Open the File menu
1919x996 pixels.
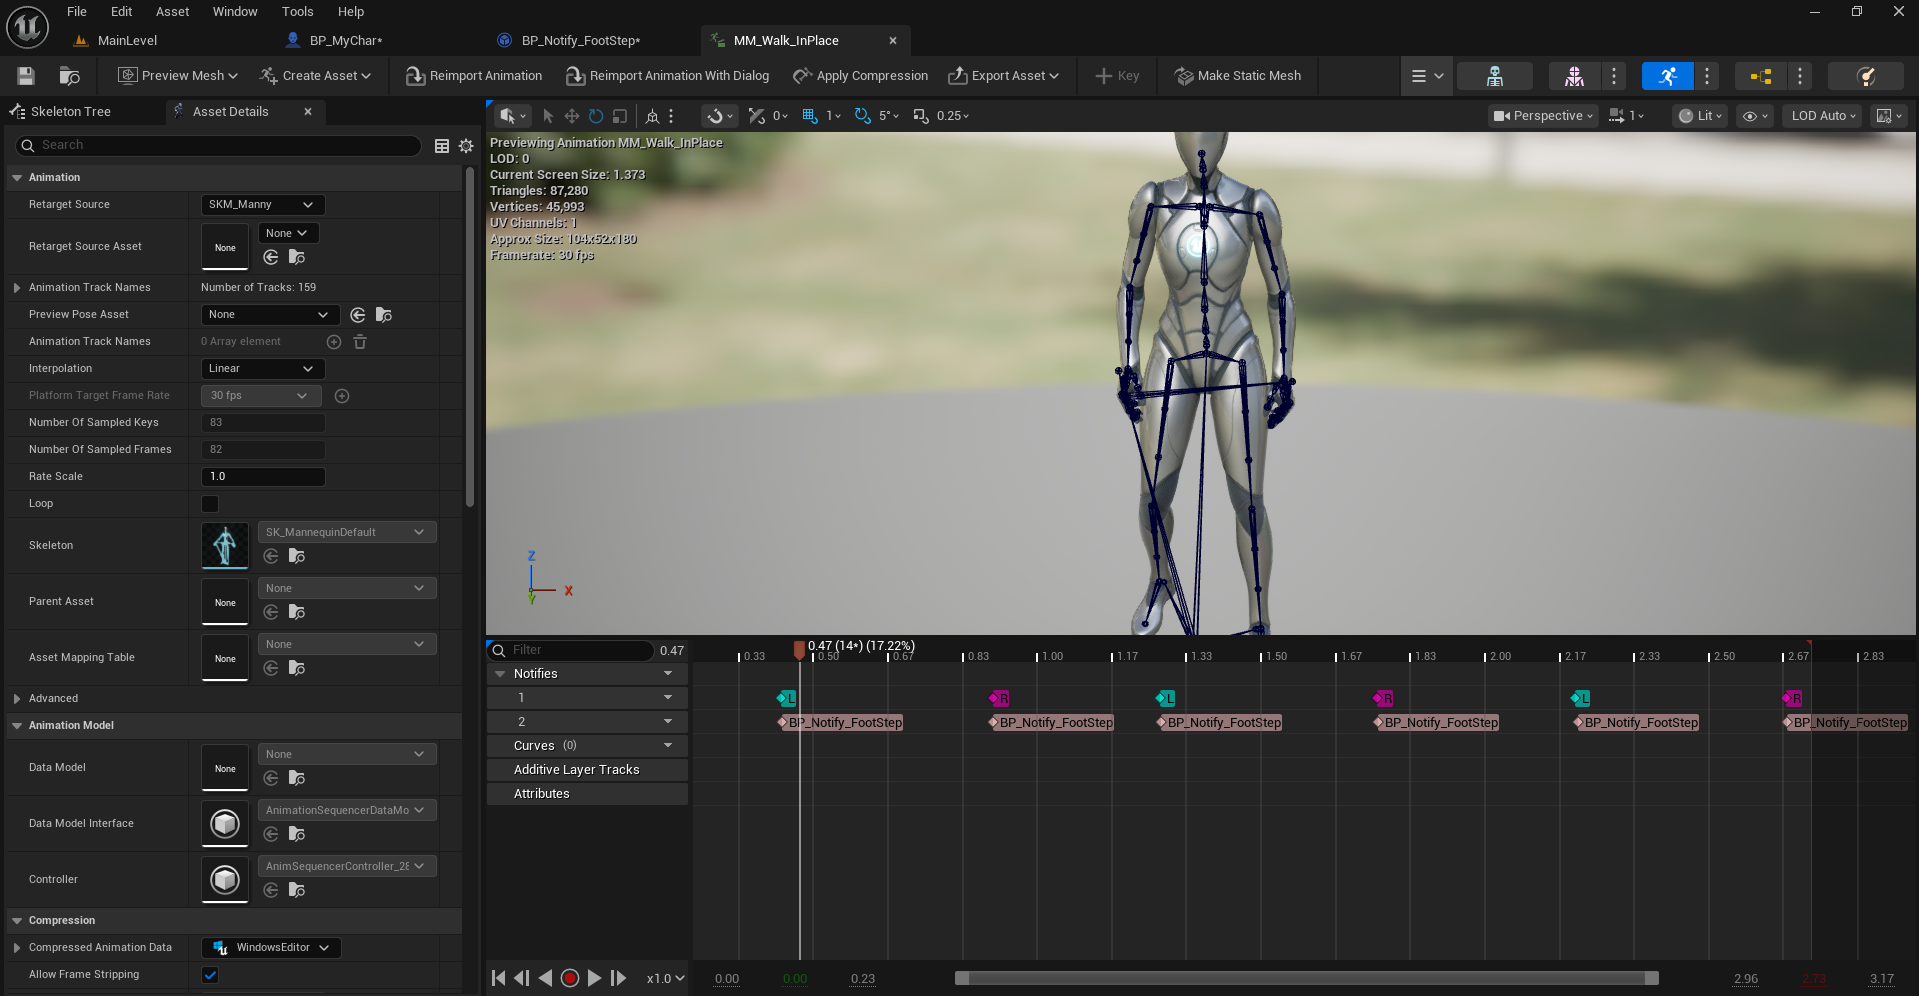tap(77, 12)
